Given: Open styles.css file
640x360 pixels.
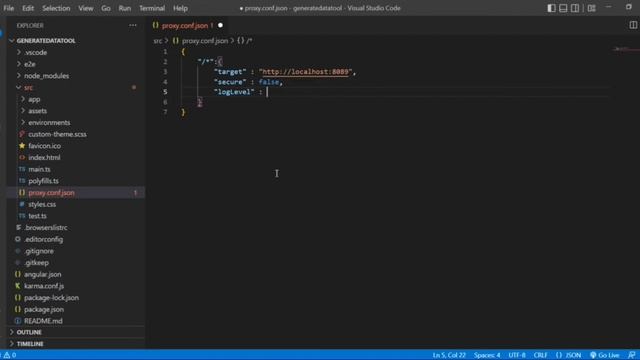Looking at the screenshot, I should (x=42, y=204).
